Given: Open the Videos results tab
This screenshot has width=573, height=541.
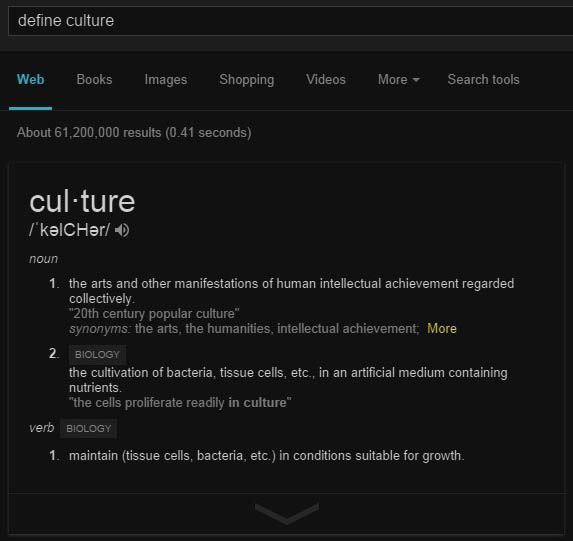Looking at the screenshot, I should click(326, 80).
